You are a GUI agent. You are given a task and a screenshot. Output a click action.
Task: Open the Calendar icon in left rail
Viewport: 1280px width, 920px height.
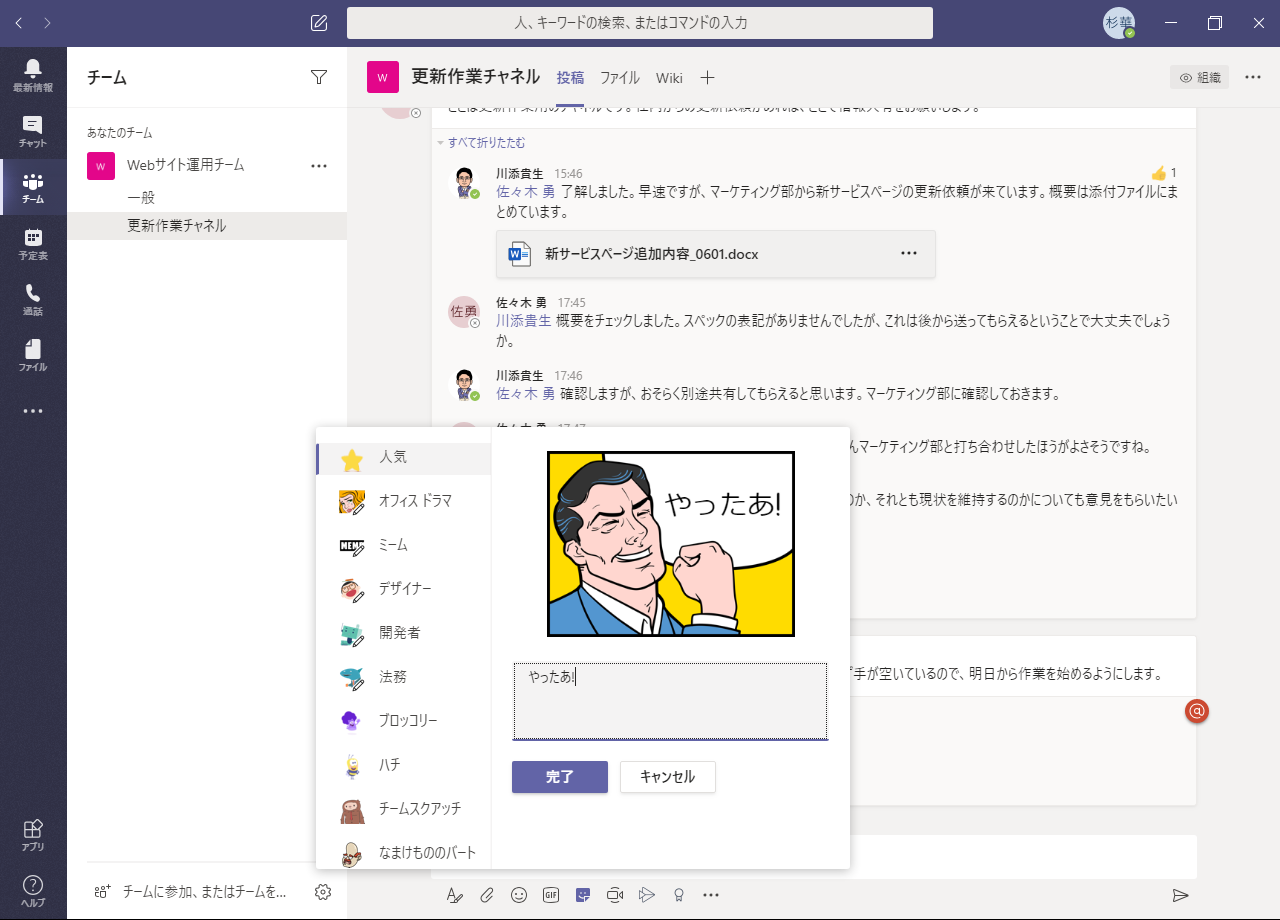pyautogui.click(x=33, y=243)
